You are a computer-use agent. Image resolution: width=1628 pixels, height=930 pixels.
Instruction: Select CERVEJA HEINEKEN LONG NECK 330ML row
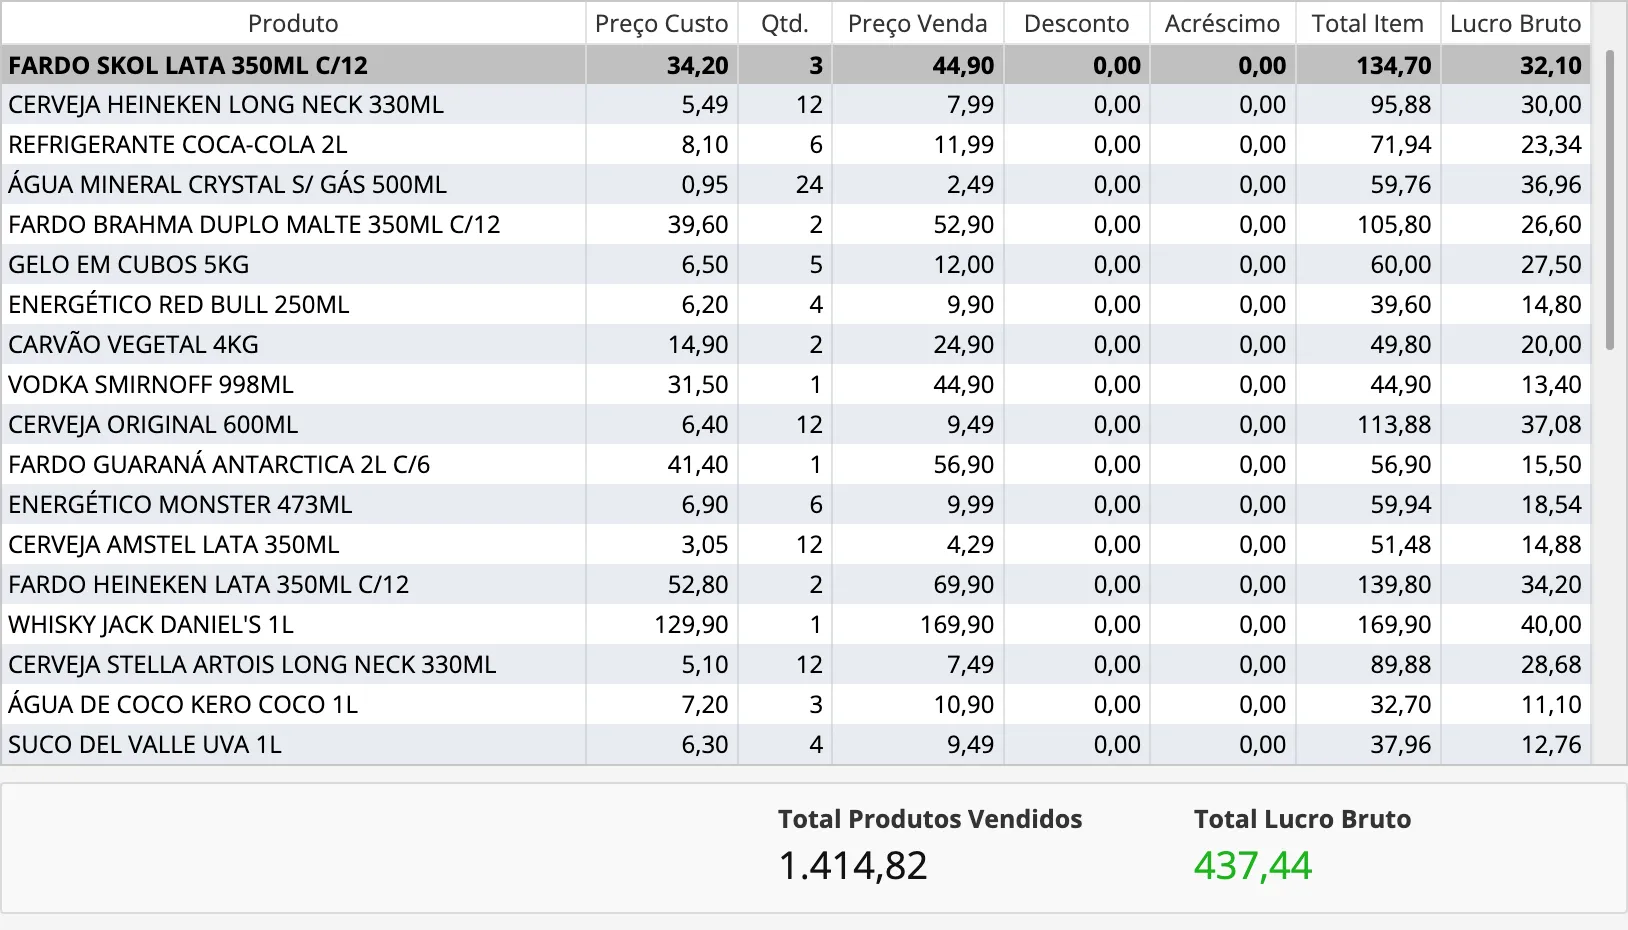(x=796, y=104)
